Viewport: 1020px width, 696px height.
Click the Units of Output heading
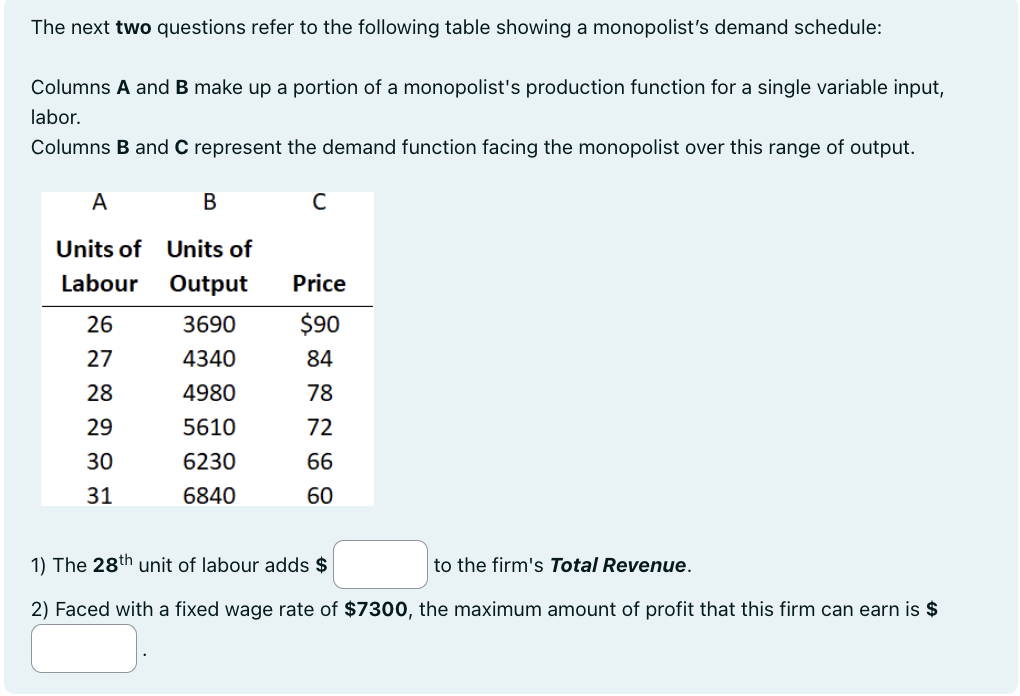[x=209, y=266]
